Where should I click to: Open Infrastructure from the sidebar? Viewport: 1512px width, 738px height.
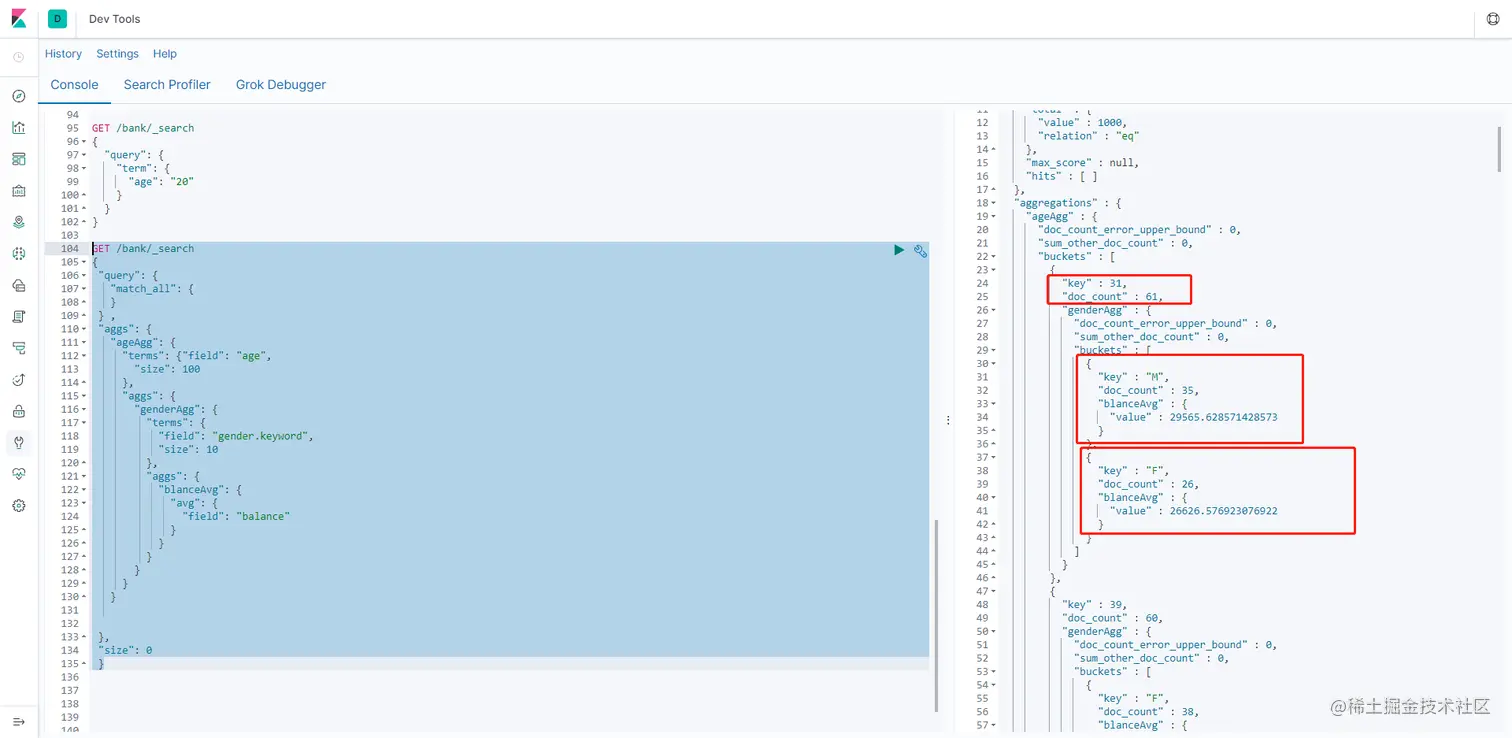(x=18, y=285)
